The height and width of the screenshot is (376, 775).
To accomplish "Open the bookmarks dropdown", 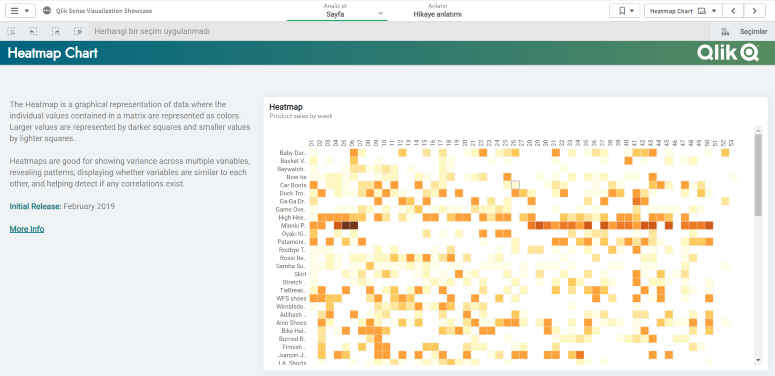I will [625, 10].
